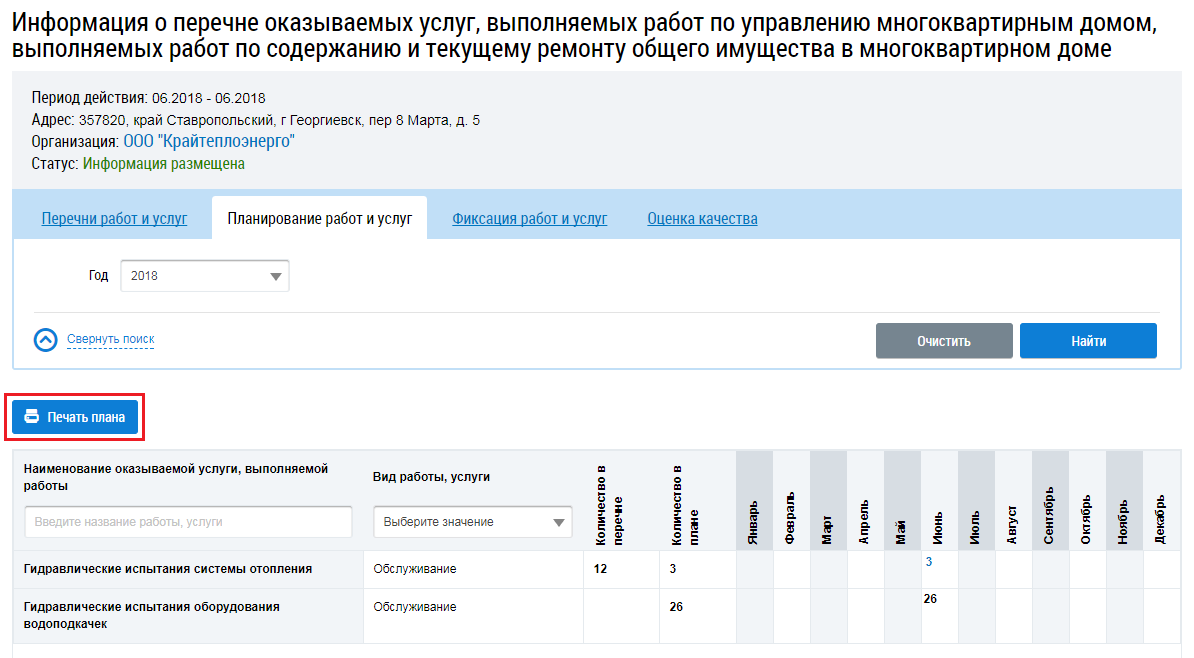Click the Июнь column header

click(938, 519)
